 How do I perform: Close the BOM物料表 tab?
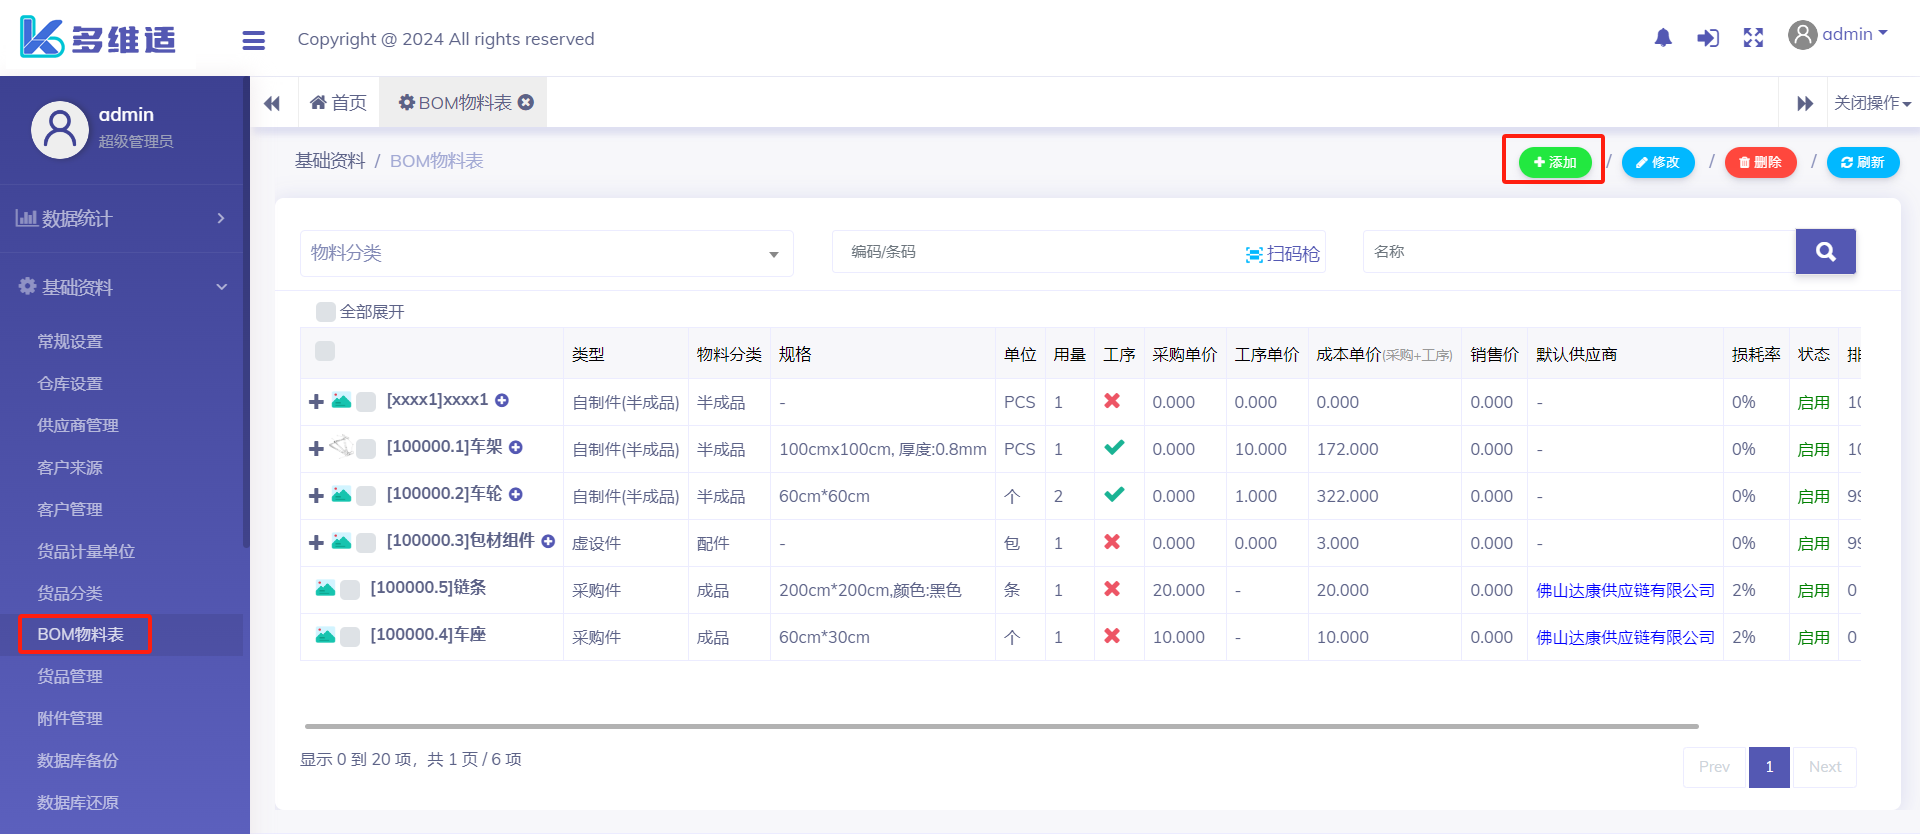click(x=526, y=102)
